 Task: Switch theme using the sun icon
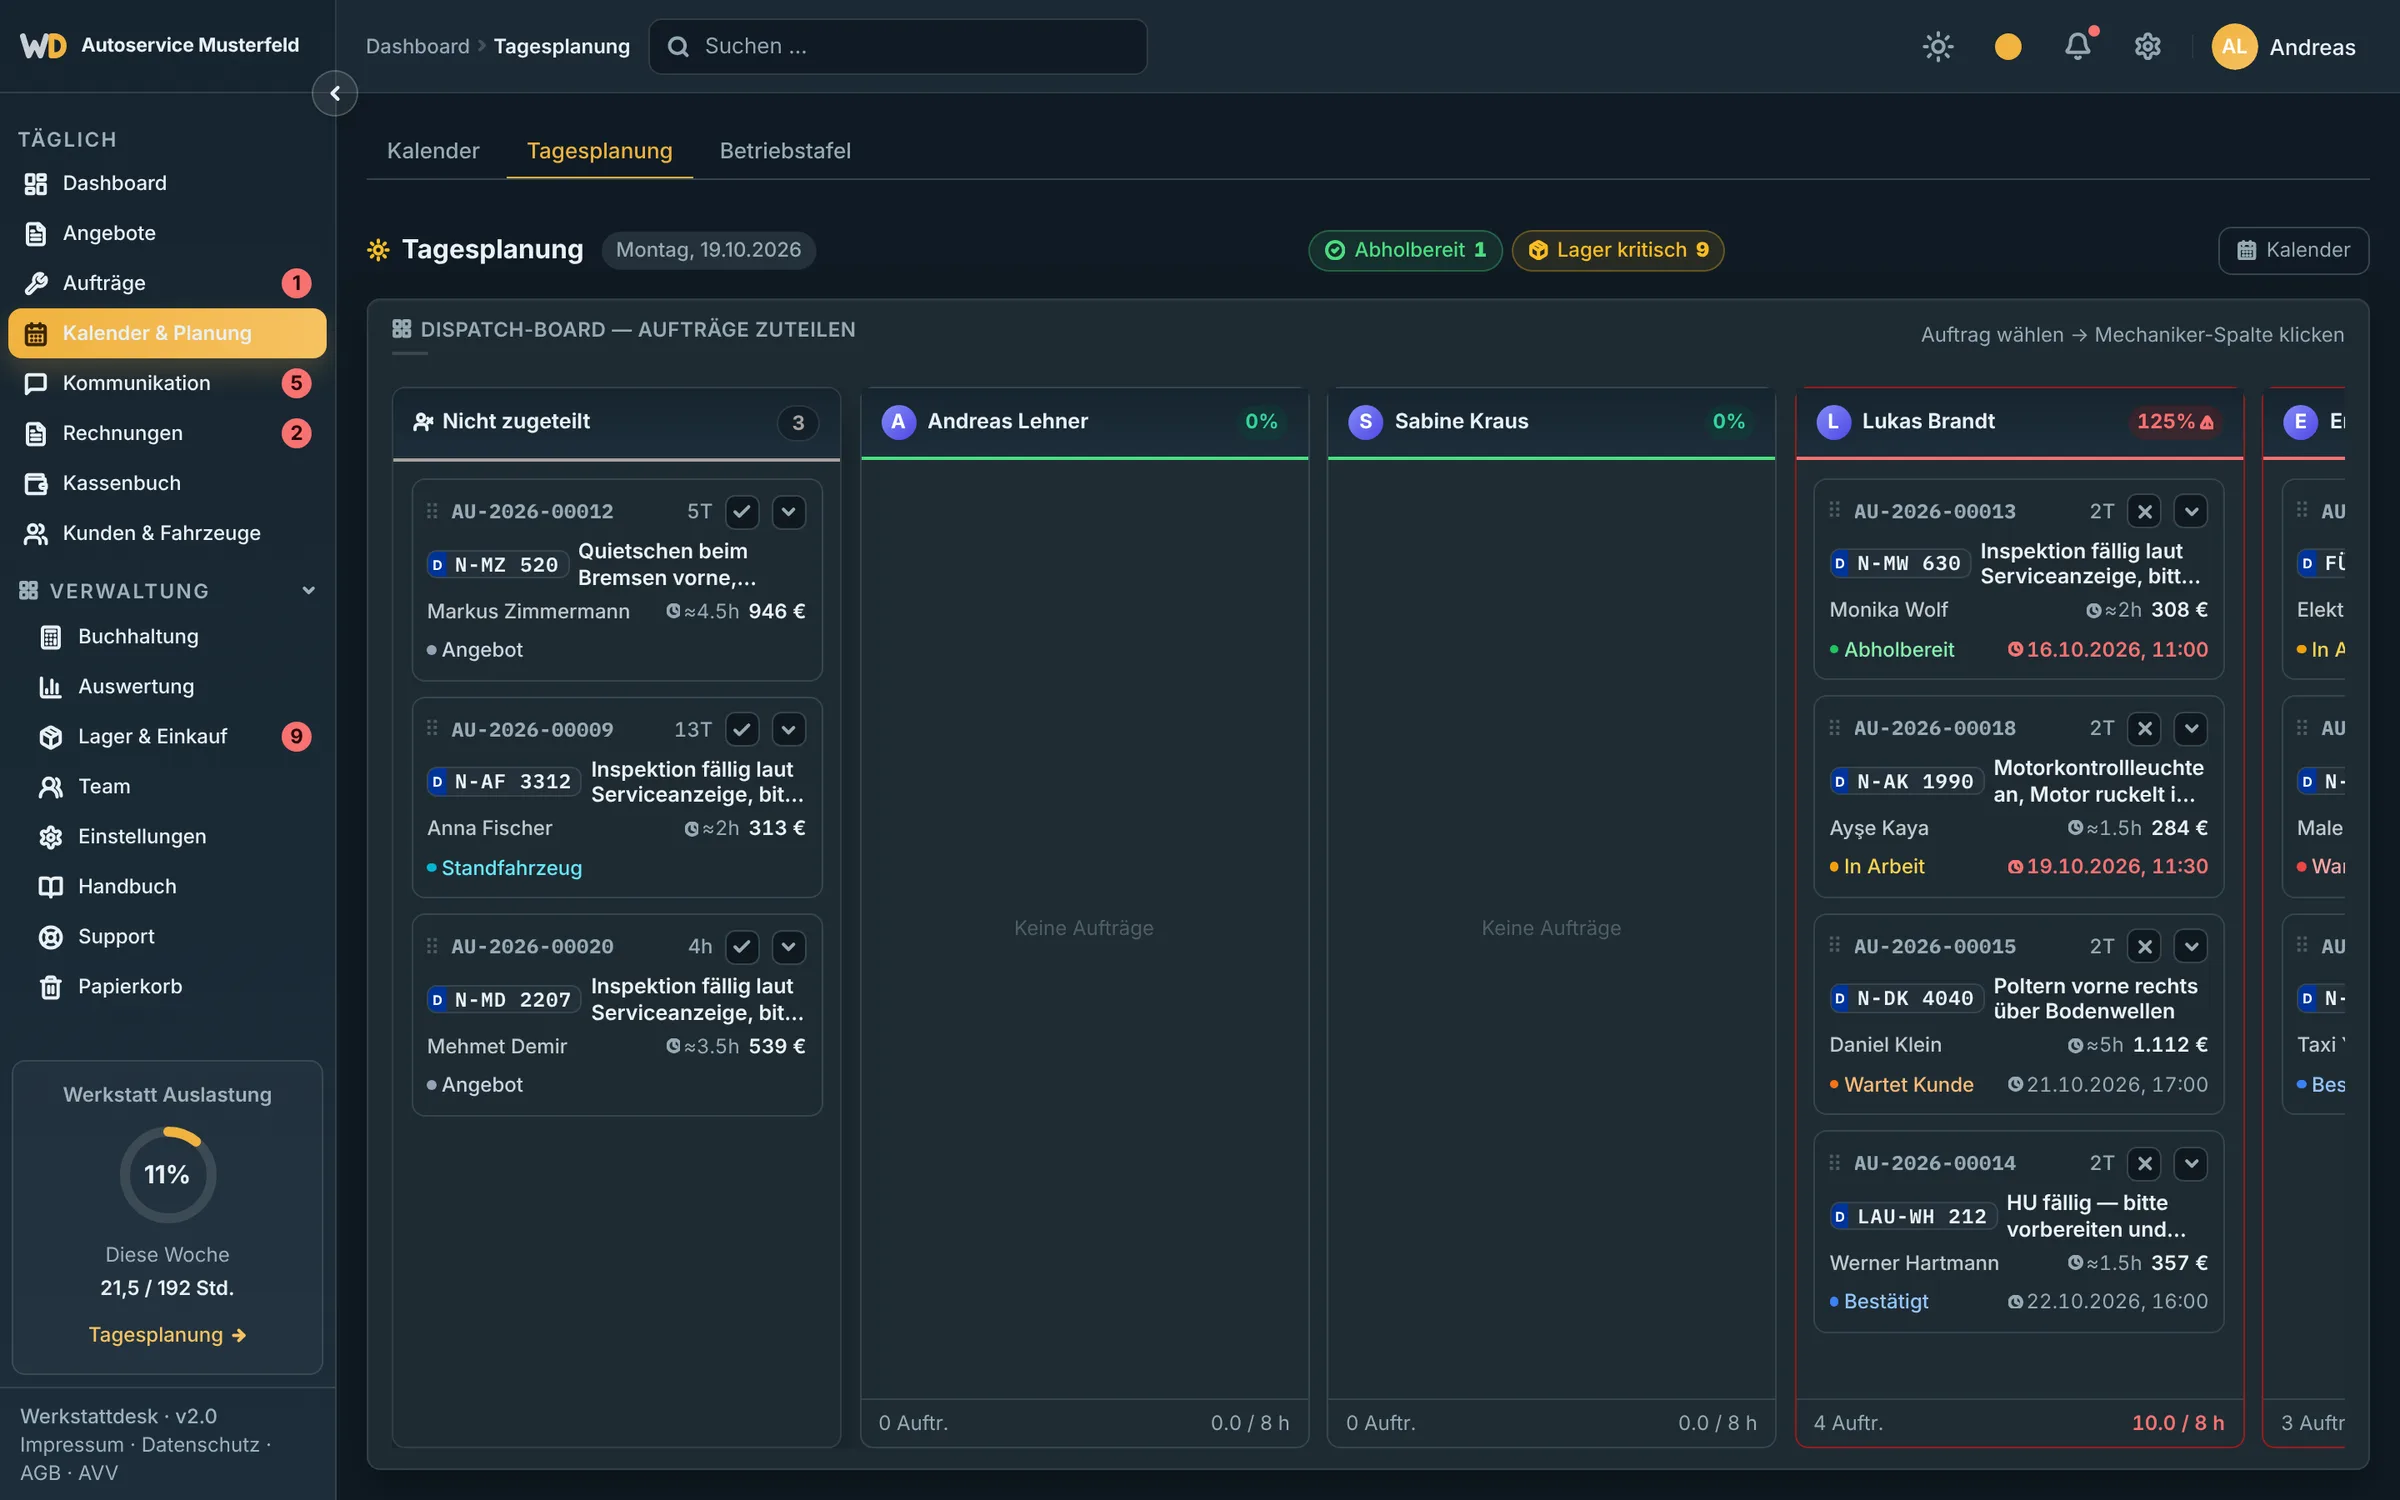coord(1938,46)
